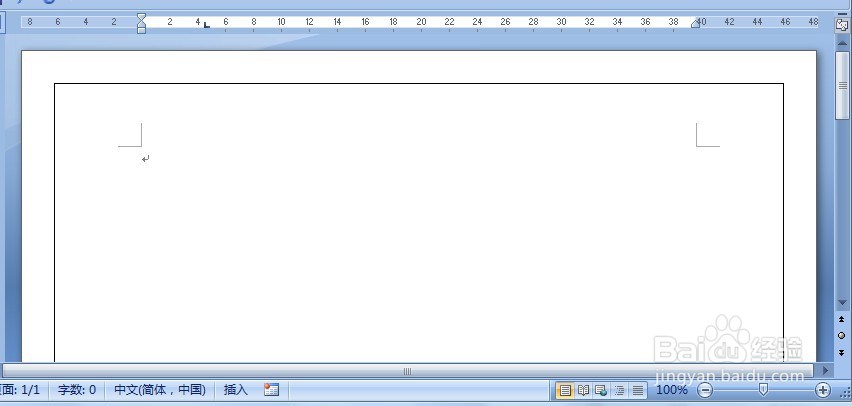Click the macro recording icon in status bar
852x406 pixels.
271,390
